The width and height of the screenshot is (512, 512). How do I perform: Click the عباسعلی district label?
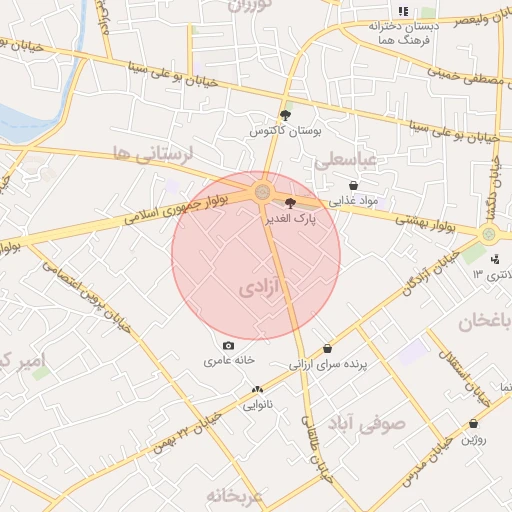(345, 160)
